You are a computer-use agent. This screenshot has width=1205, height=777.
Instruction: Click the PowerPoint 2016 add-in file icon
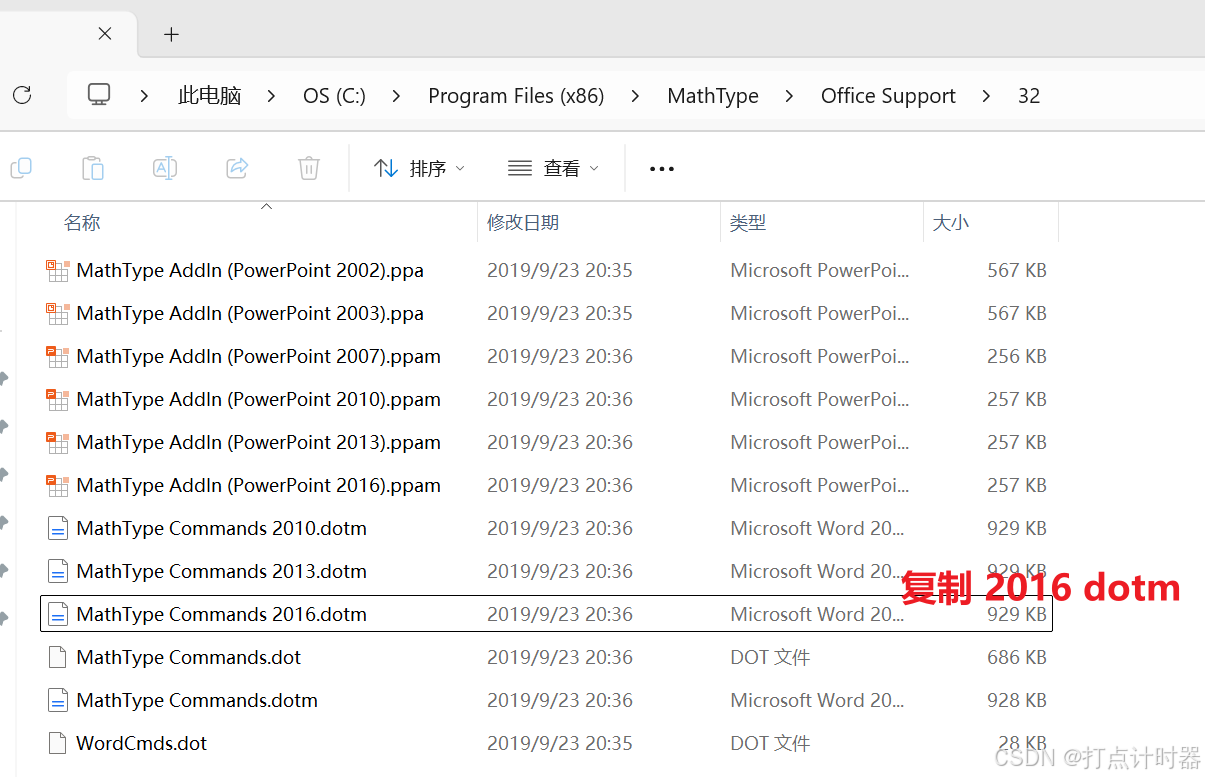pos(58,485)
